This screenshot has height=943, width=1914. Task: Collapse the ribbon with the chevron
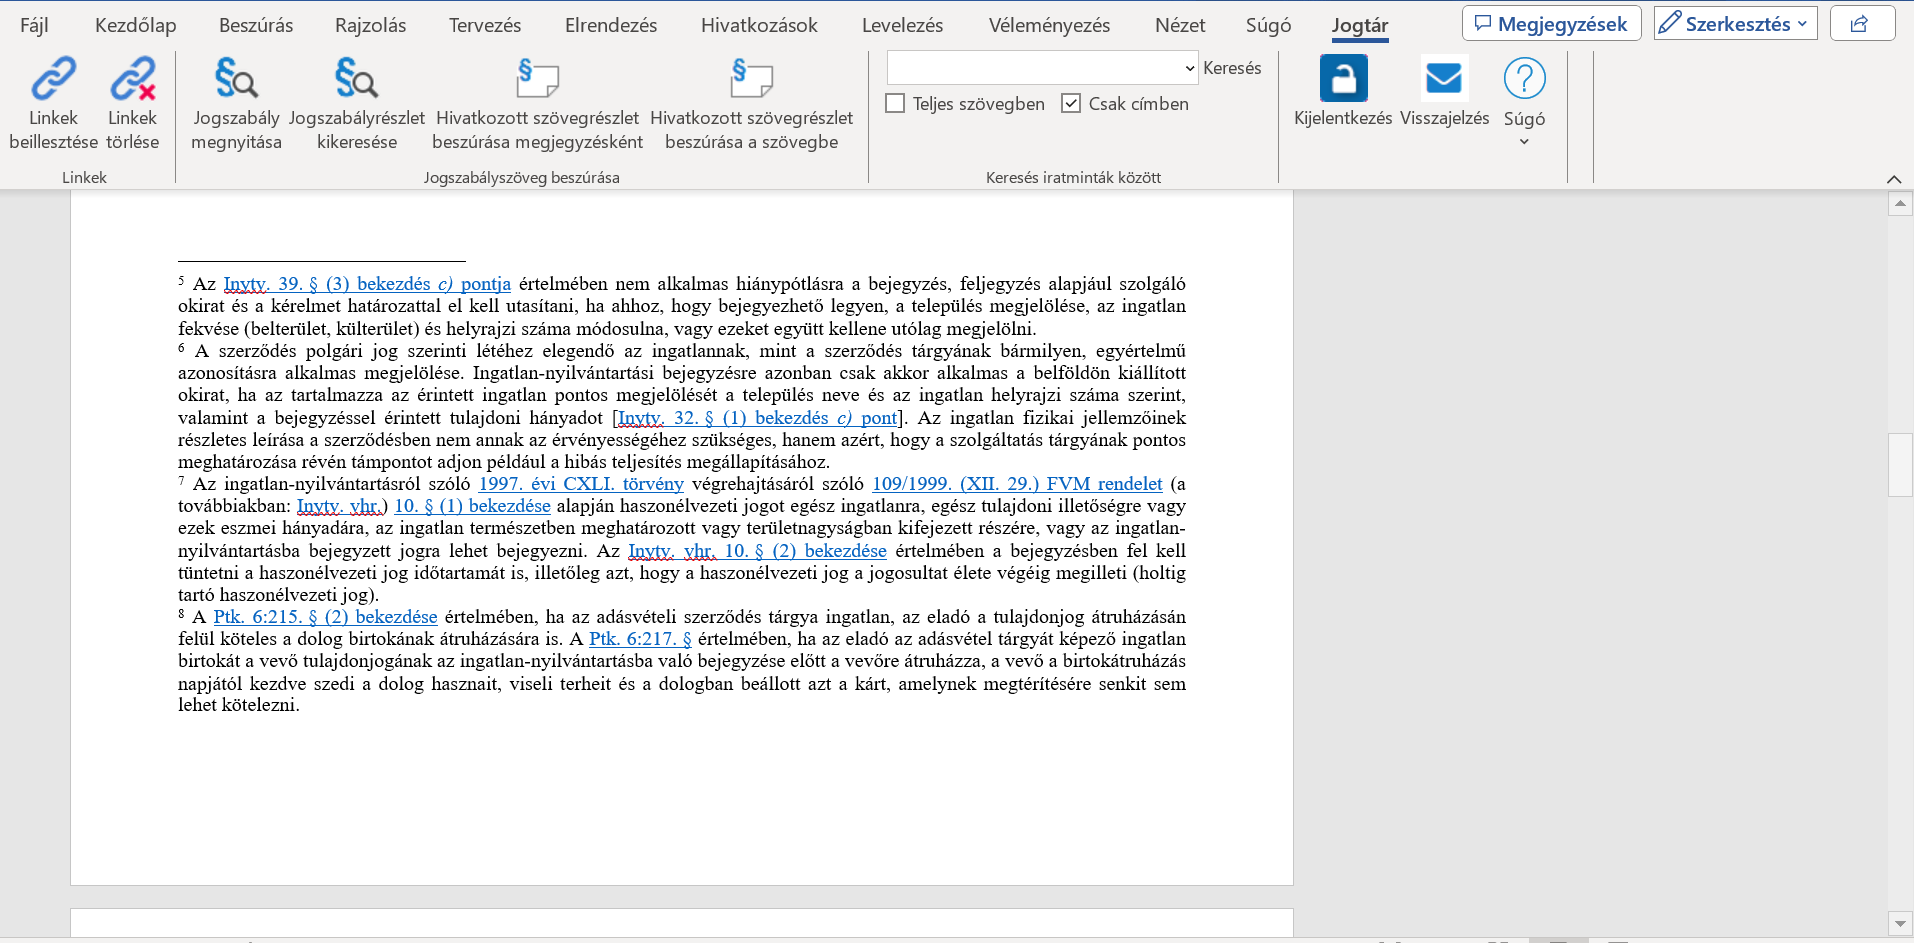[x=1893, y=179]
